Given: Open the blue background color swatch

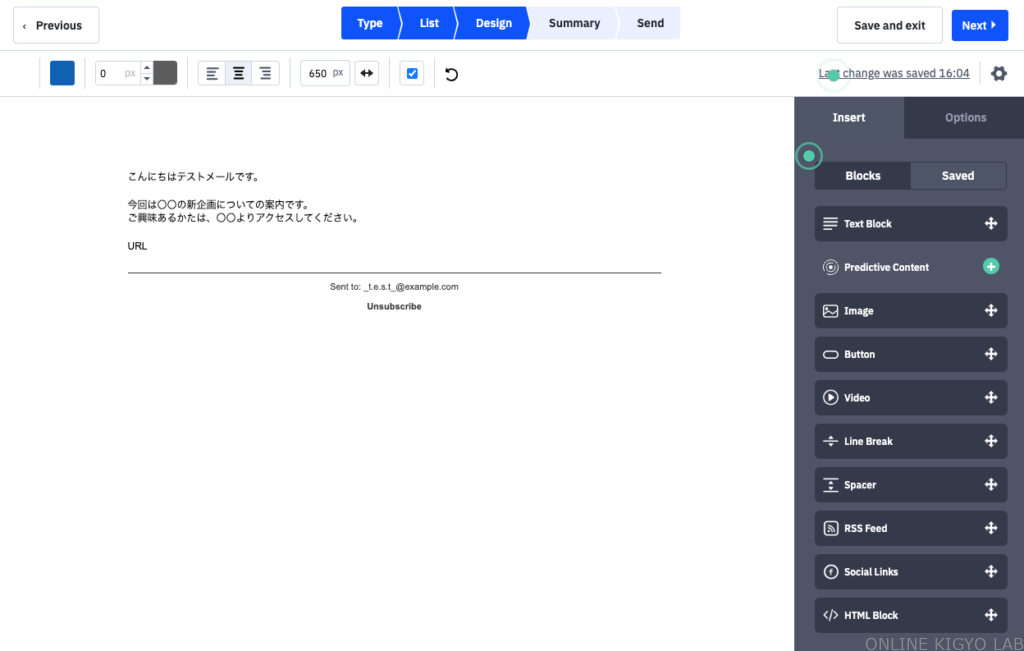Looking at the screenshot, I should coord(62,73).
